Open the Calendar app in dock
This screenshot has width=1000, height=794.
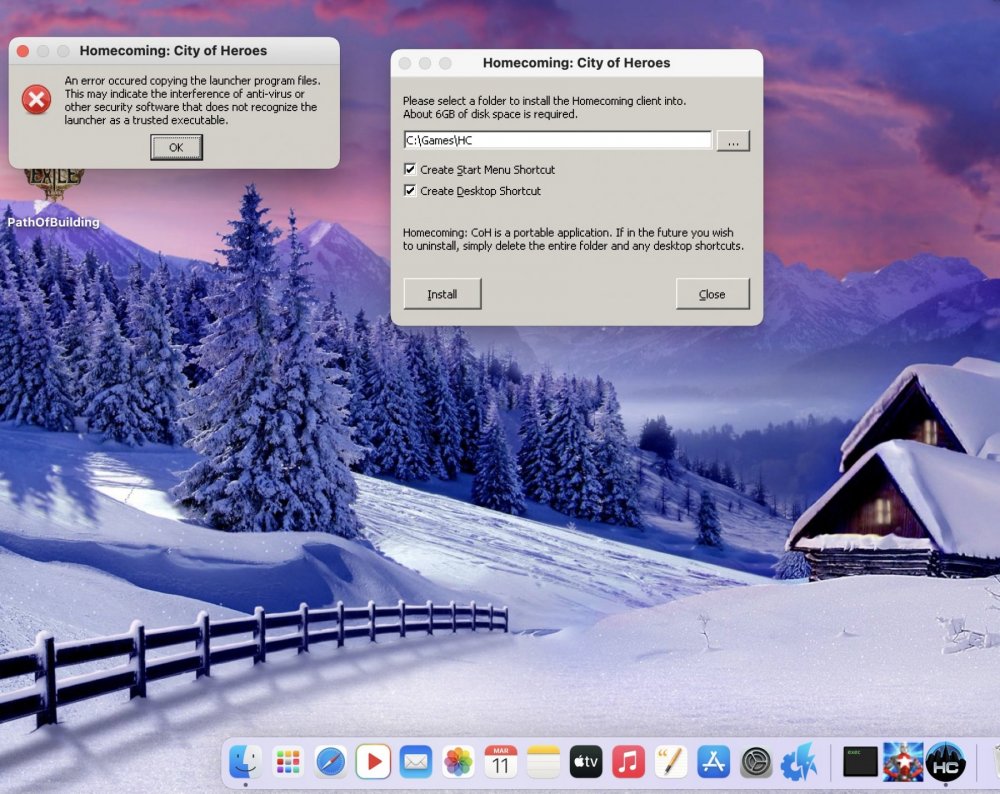tap(500, 762)
